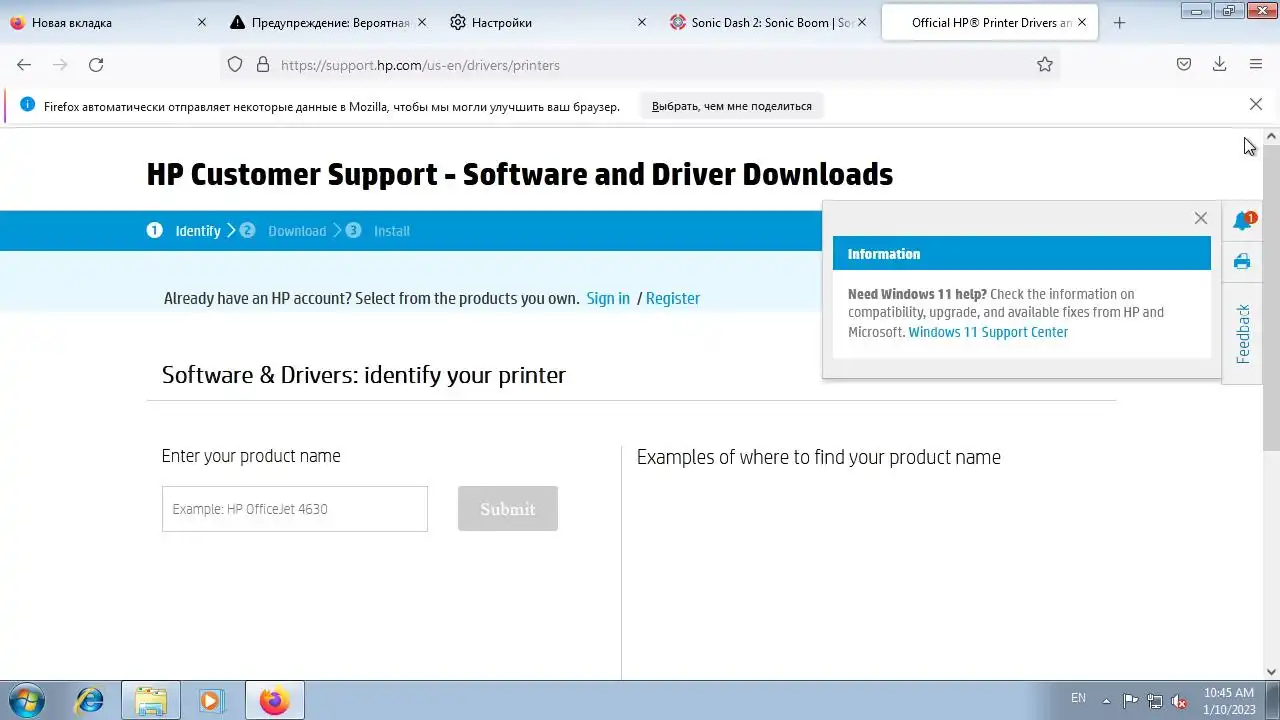Click the EN language indicator
Image resolution: width=1280 pixels, height=720 pixels.
coord(1078,698)
